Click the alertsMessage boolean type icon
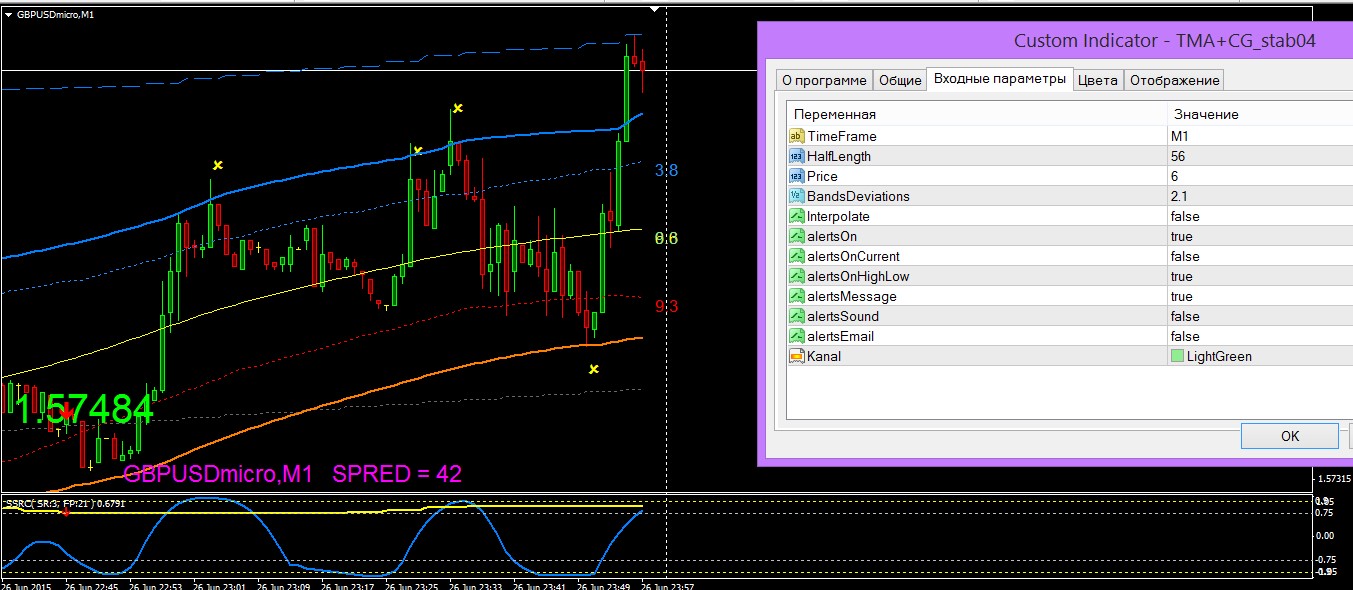This screenshot has height=590, width=1353. pos(797,296)
